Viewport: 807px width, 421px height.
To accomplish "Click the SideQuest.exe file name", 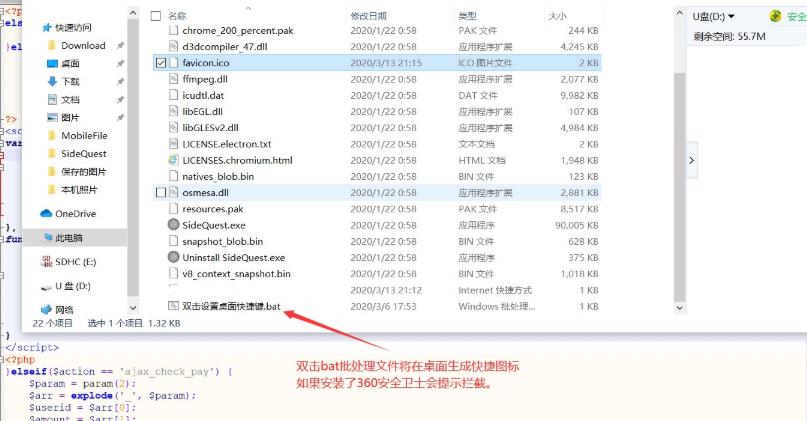I will click(x=214, y=225).
